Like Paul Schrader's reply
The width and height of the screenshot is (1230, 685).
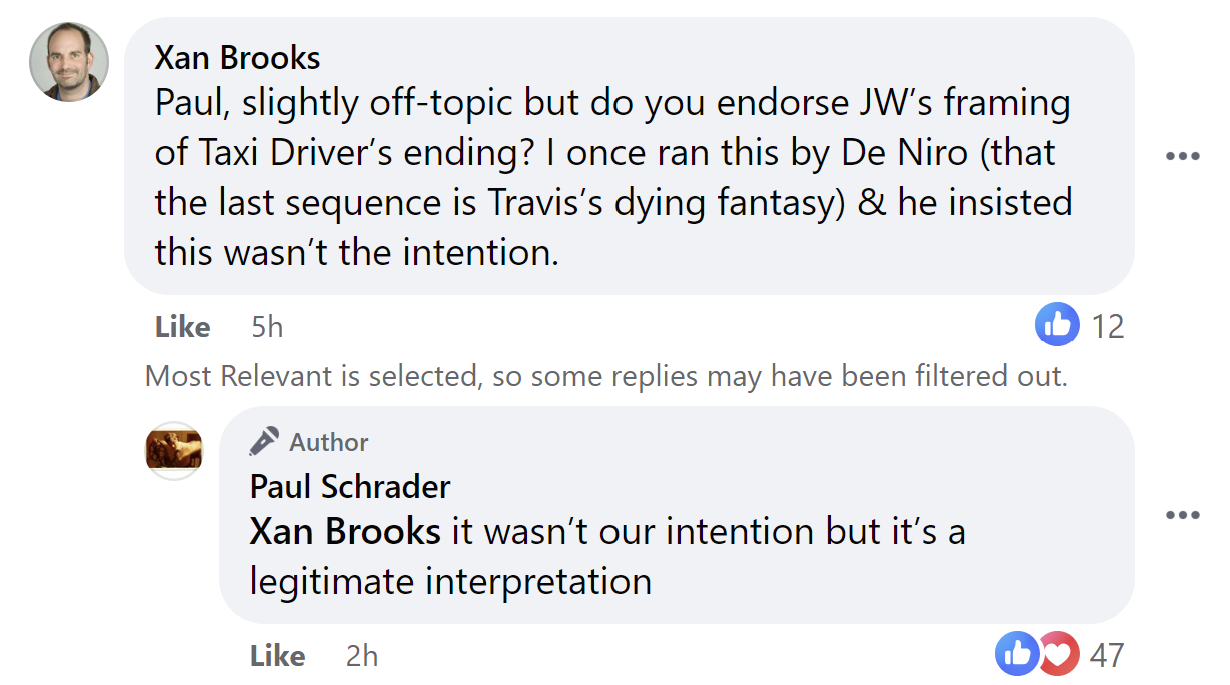coord(277,656)
